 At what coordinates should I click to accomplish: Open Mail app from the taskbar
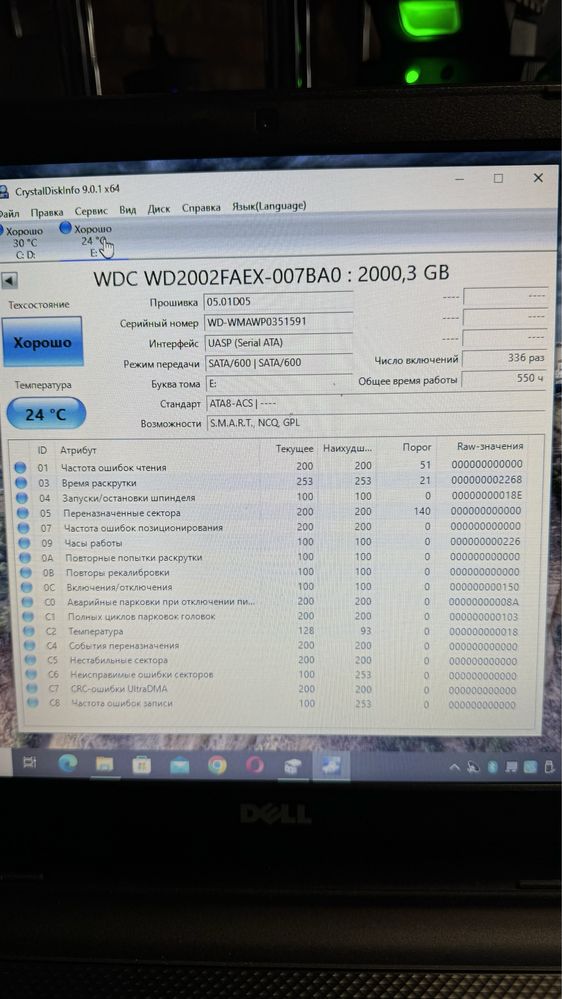tap(180, 766)
